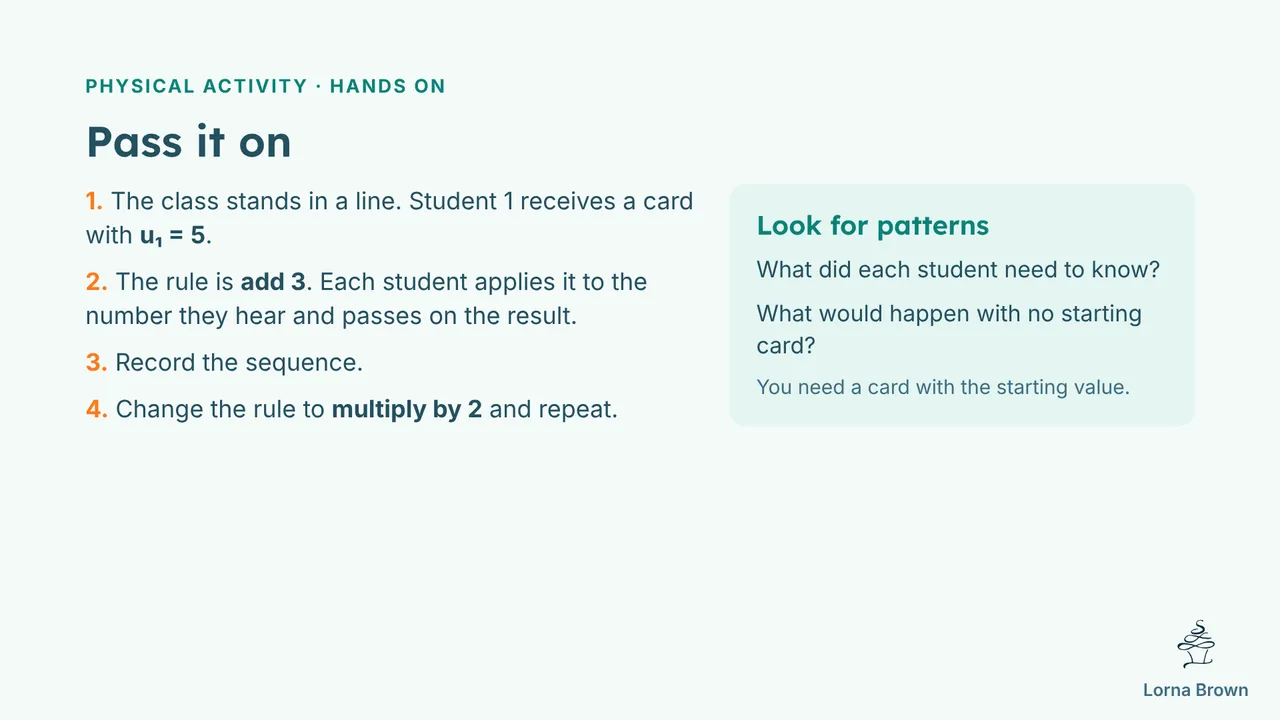Click the orange step number 2
Viewport: 1280px width, 720px height.
[96, 282]
